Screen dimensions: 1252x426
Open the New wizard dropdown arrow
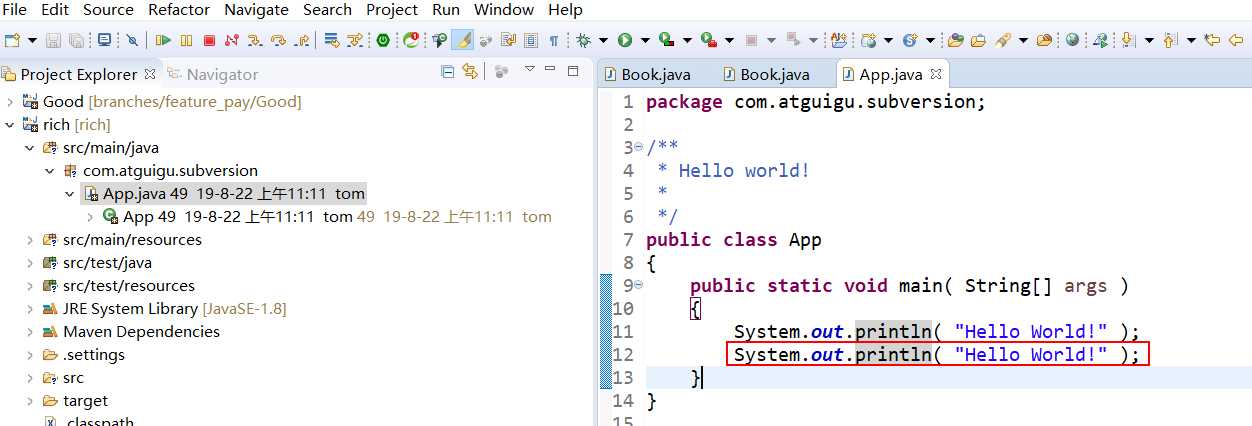click(x=32, y=40)
